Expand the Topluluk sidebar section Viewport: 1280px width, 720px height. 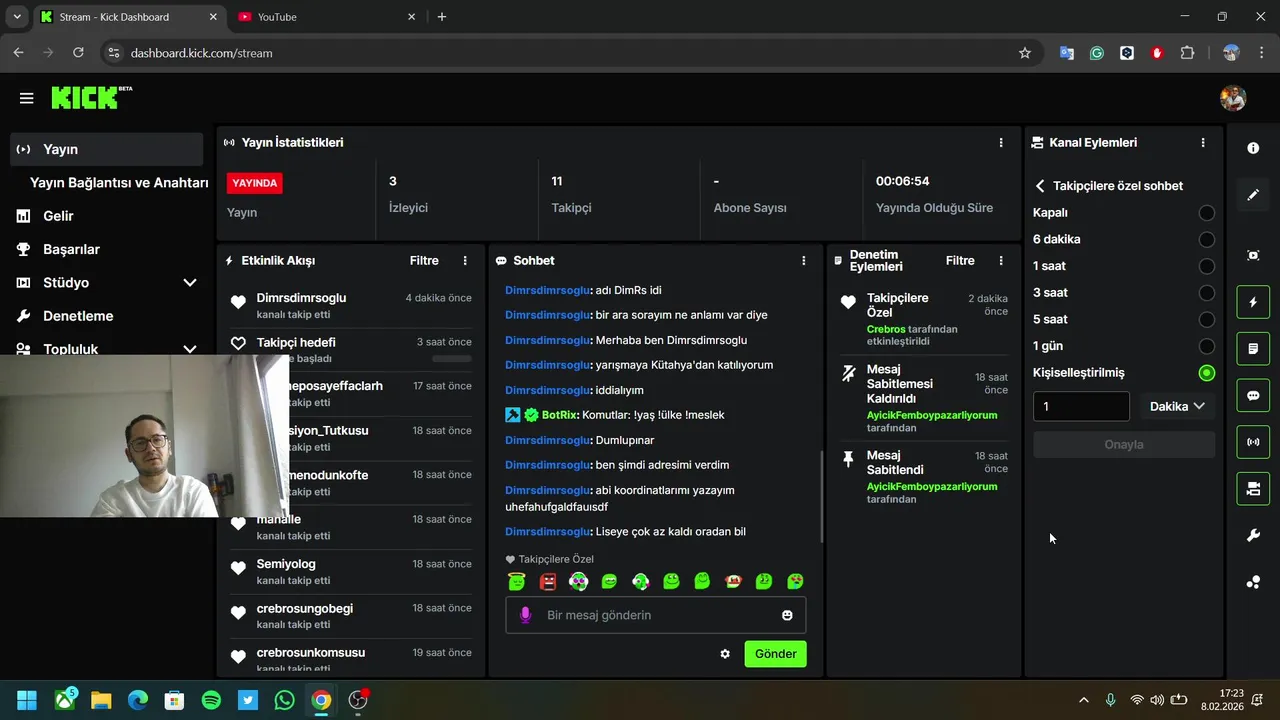[190, 349]
